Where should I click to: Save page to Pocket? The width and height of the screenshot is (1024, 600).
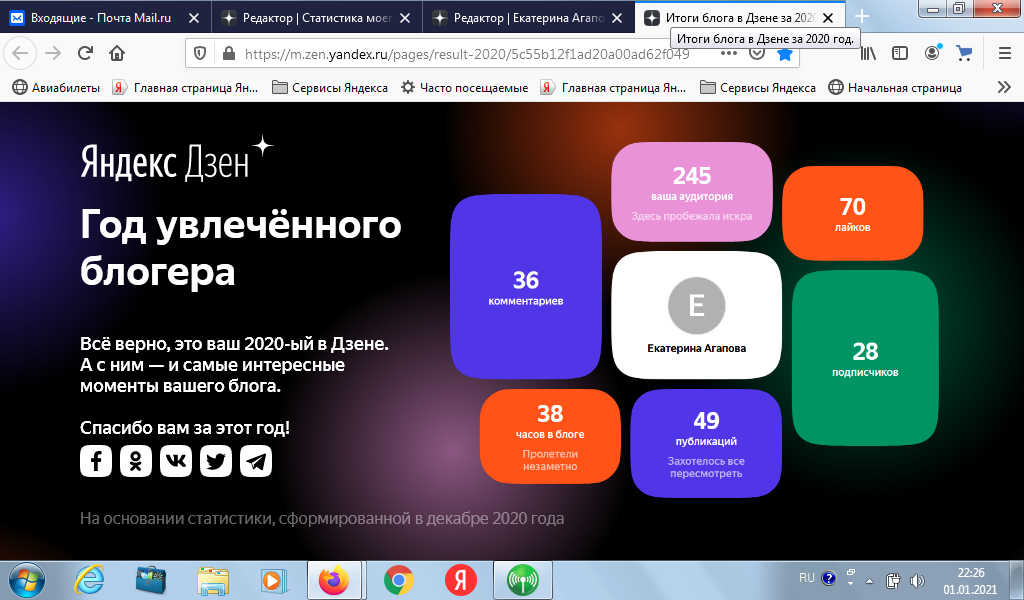point(757,54)
